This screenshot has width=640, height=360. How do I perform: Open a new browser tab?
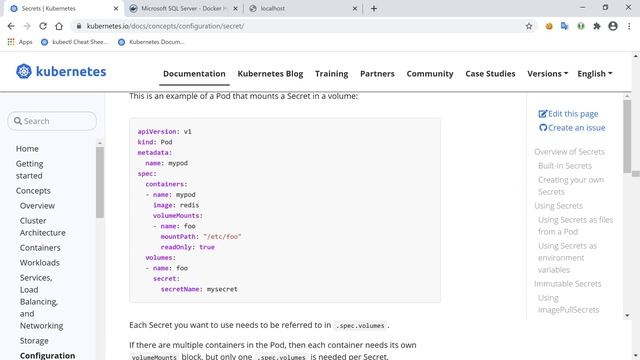(x=374, y=9)
